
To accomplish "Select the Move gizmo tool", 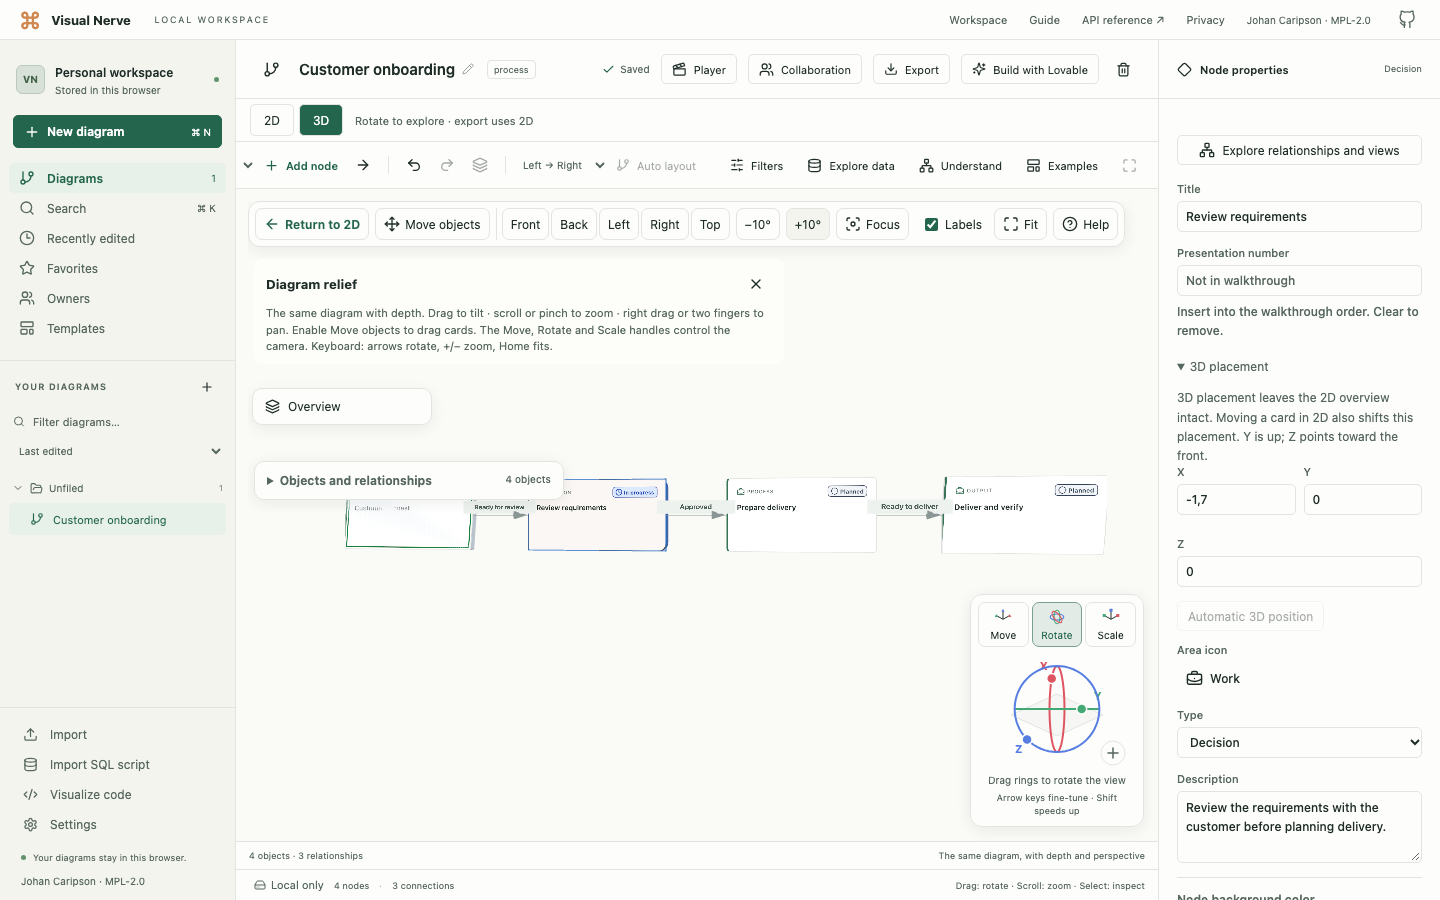I will tap(1003, 624).
